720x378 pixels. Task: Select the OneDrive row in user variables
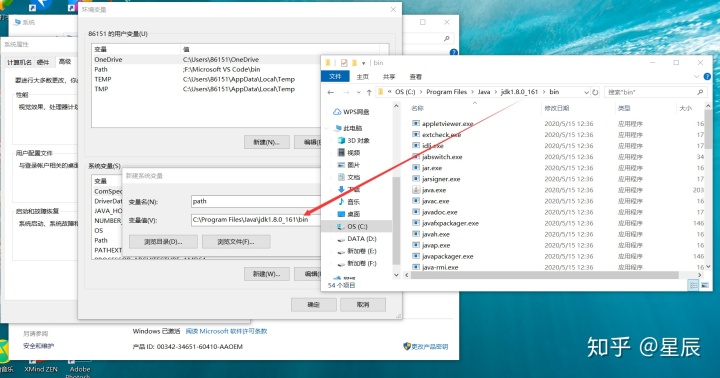pyautogui.click(x=205, y=60)
